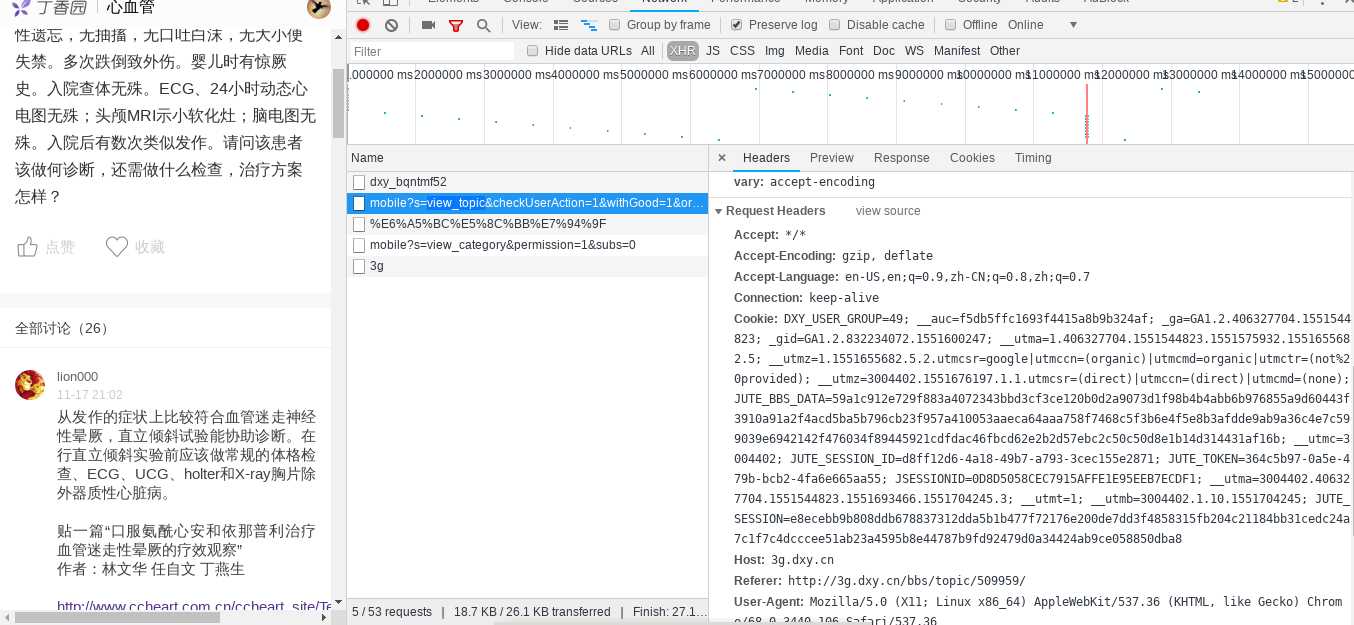Select the 3g request row
This screenshot has height=625, width=1354.
[x=527, y=266]
